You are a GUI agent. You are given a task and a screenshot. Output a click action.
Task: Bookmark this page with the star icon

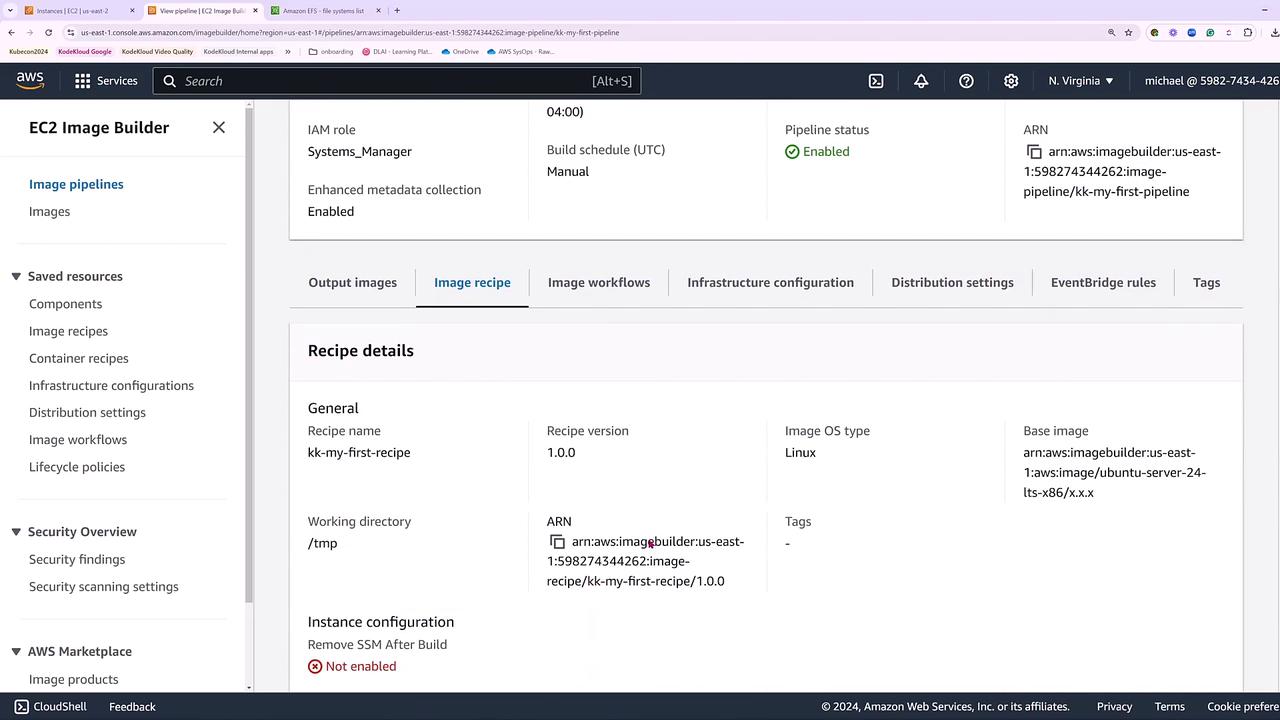[1129, 32]
